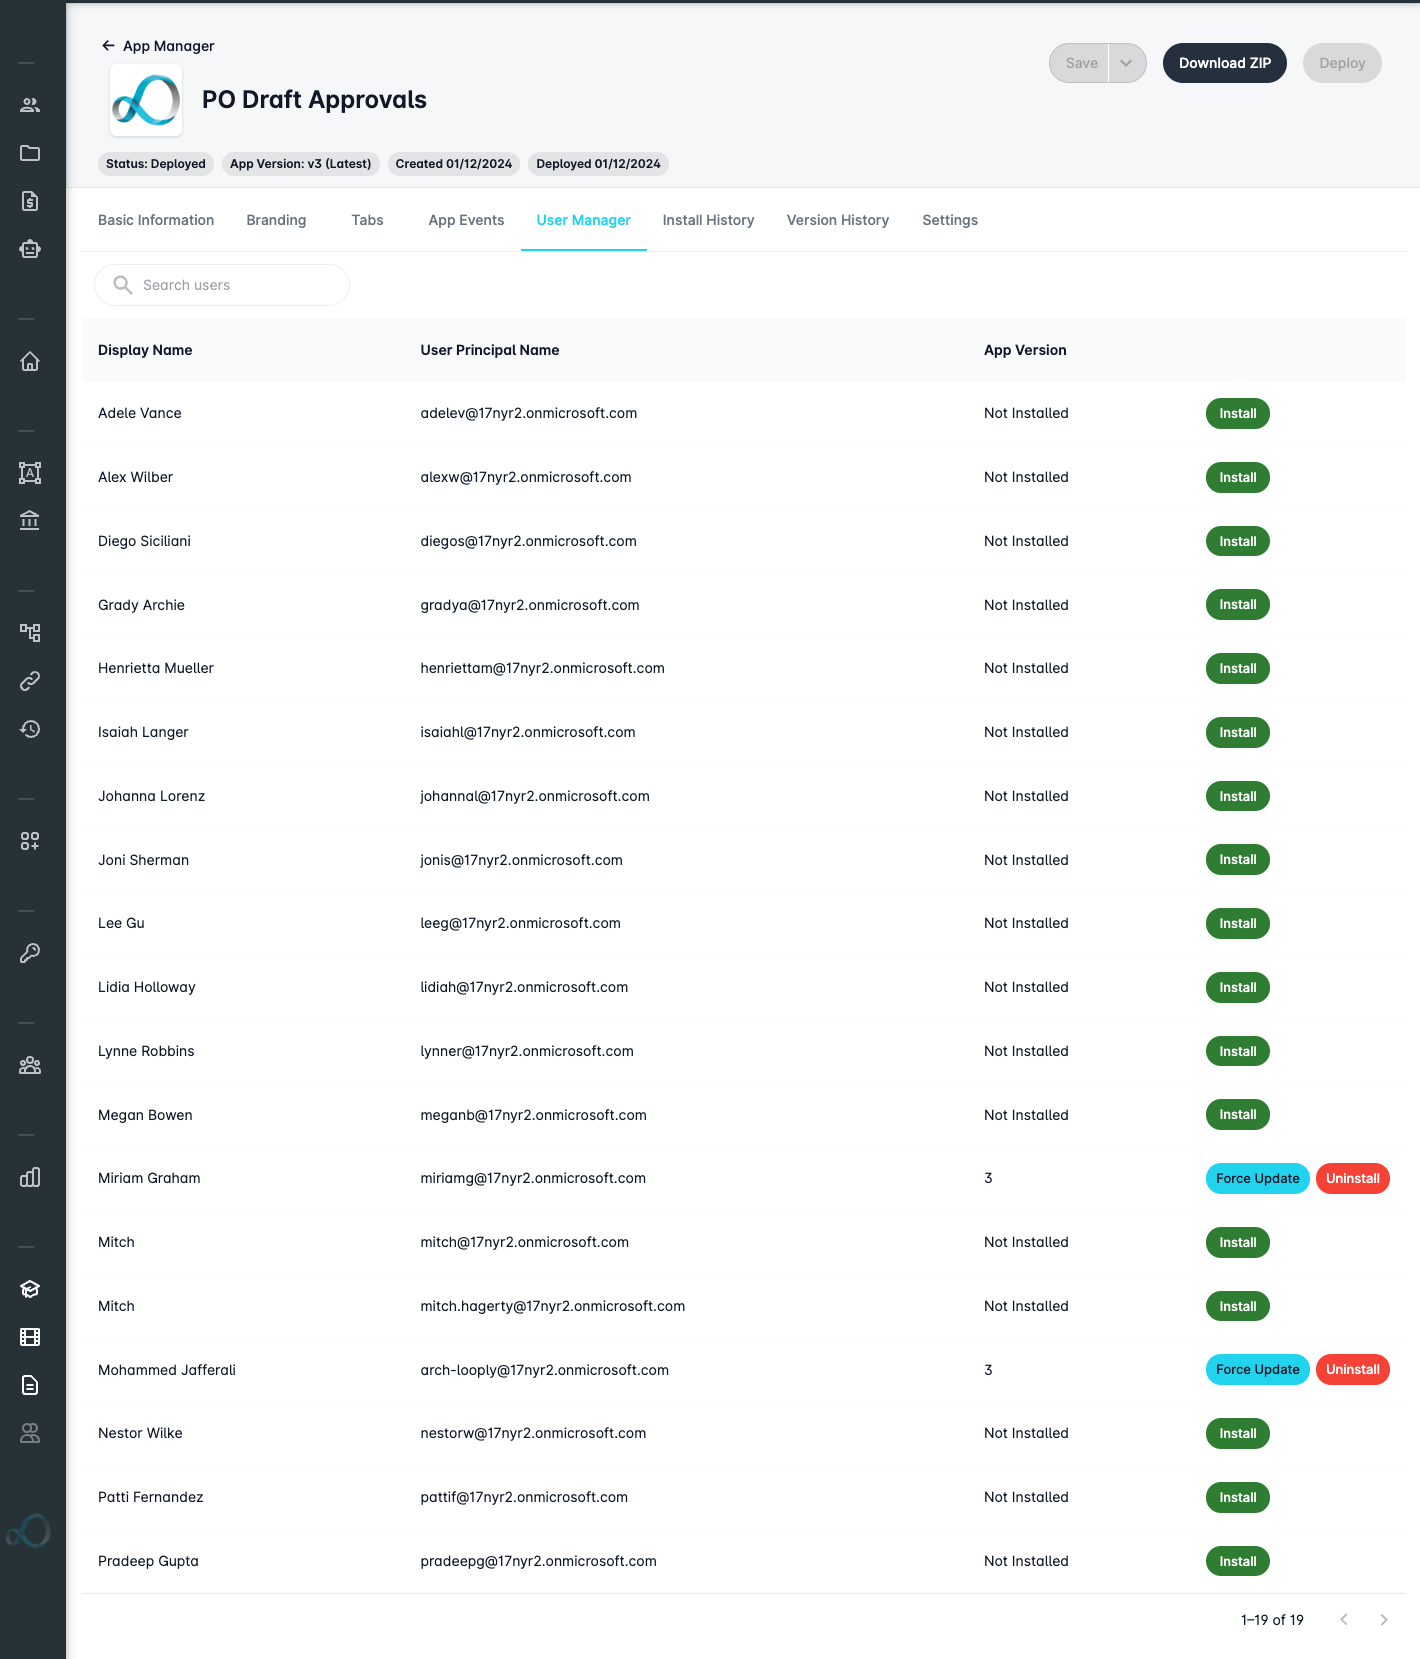Screen dimensions: 1420x1659
Task: Switch to the Install History tab
Action: [x=708, y=220]
